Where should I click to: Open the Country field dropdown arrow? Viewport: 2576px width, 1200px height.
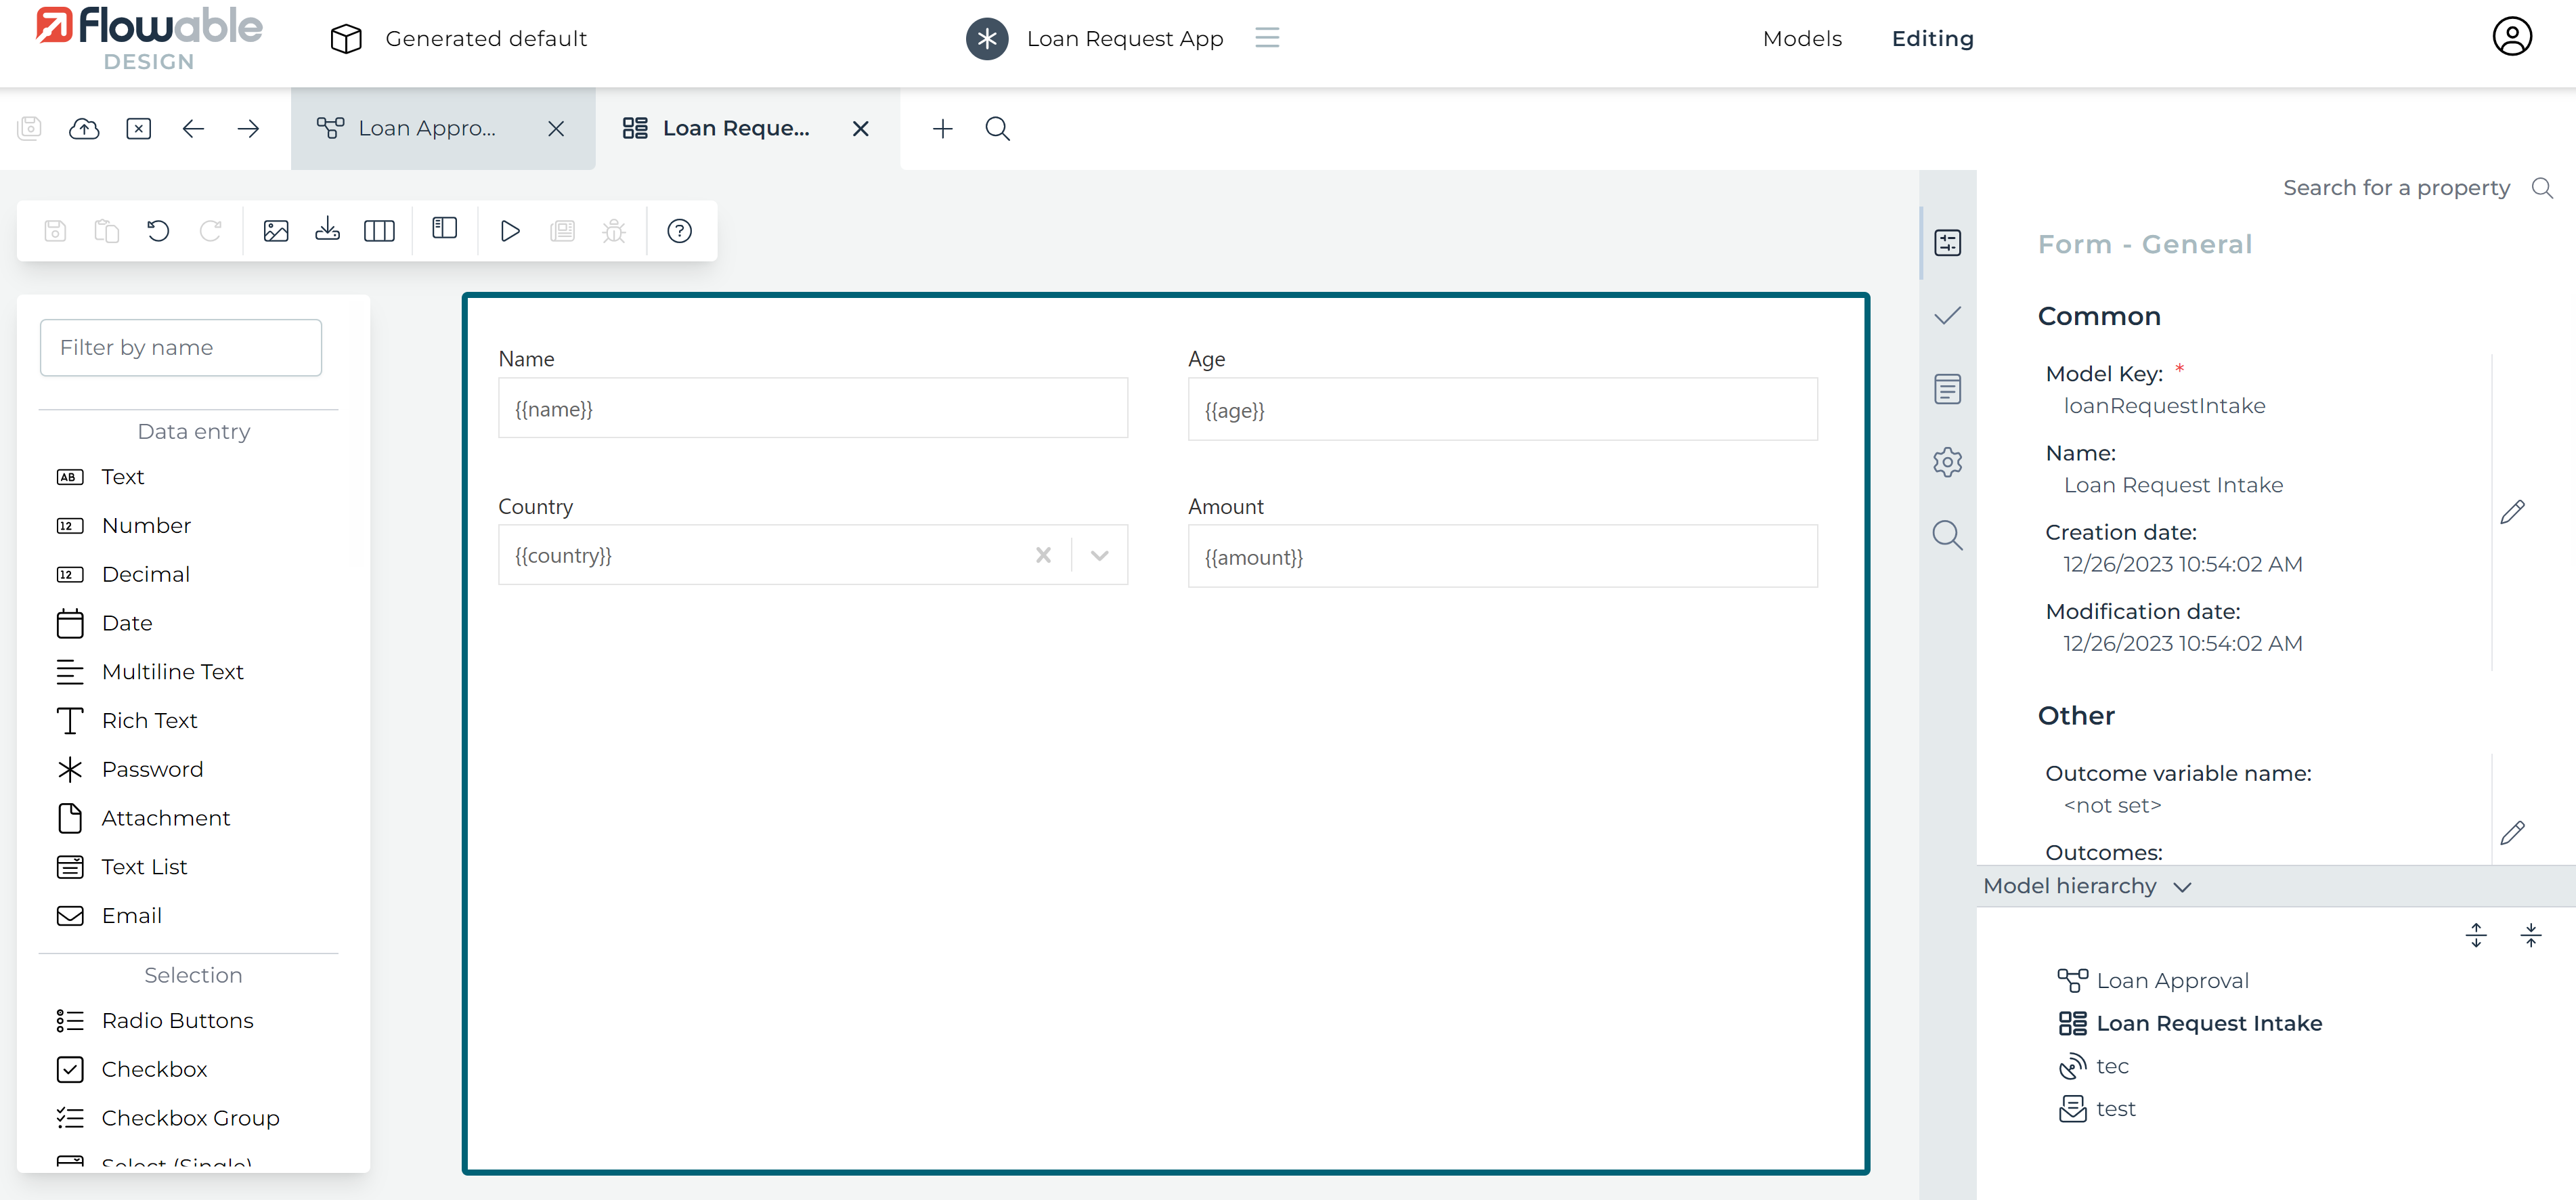tap(1099, 555)
